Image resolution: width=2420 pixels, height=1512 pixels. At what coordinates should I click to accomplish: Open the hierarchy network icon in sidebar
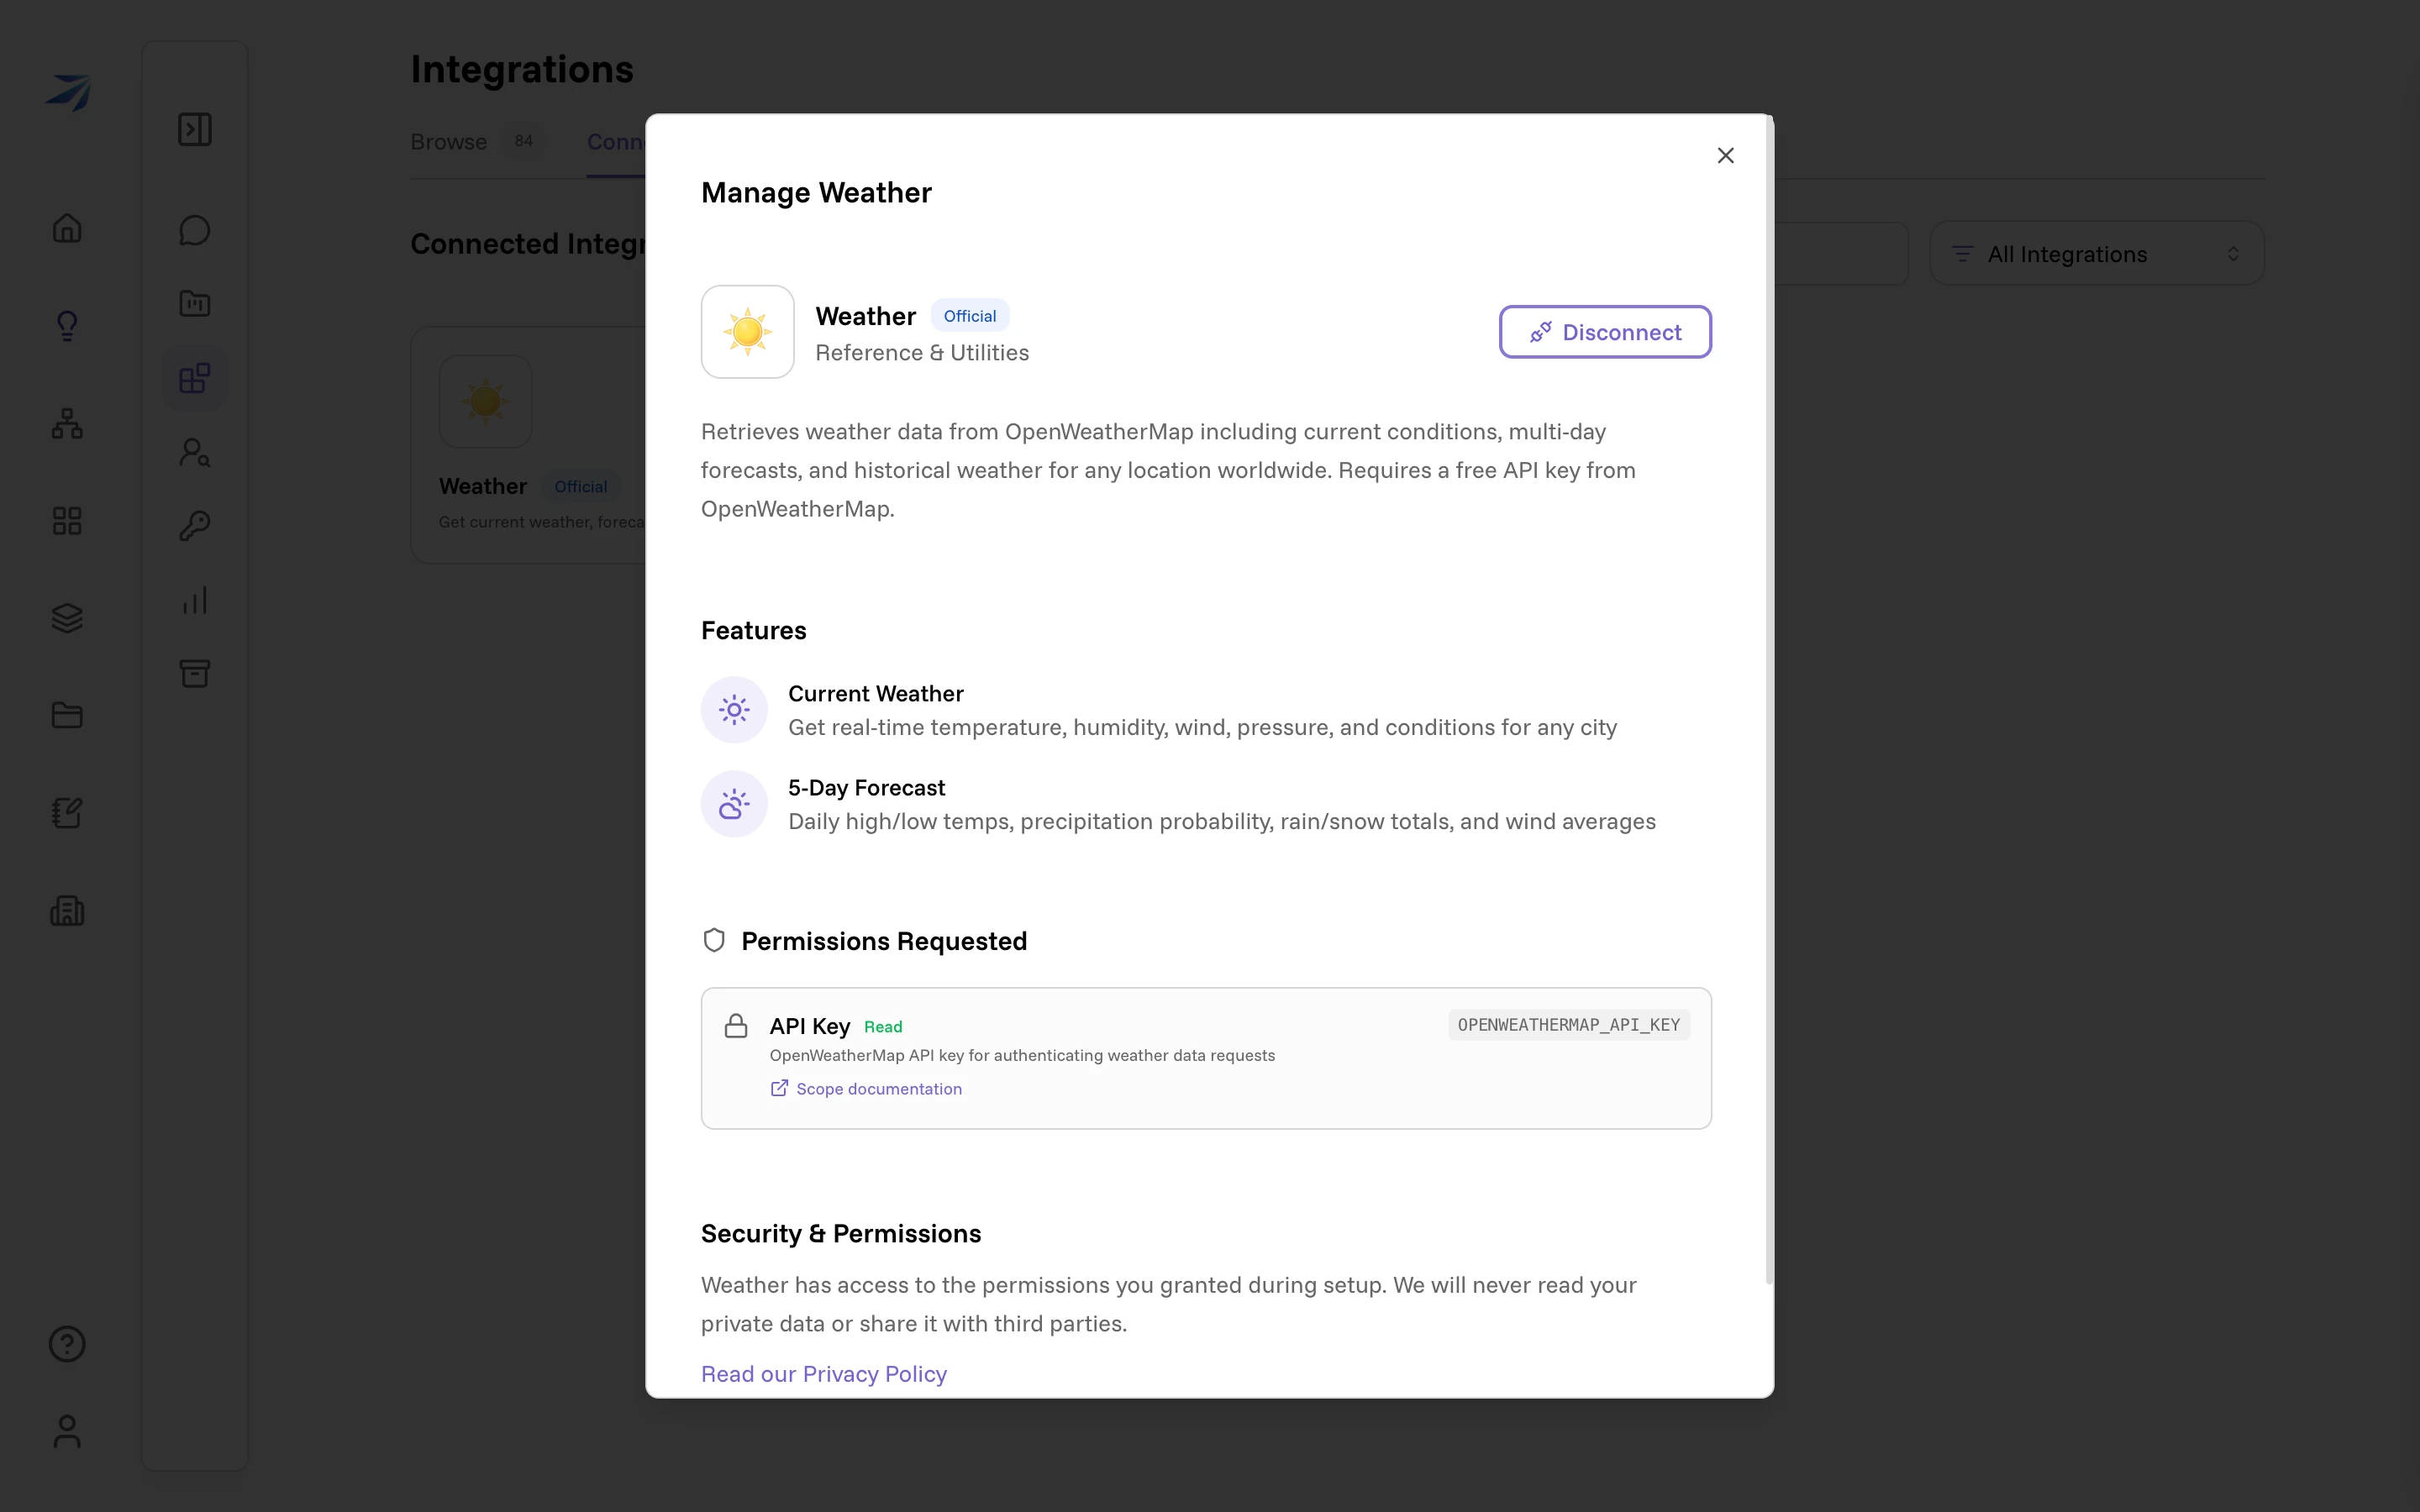pos(67,423)
